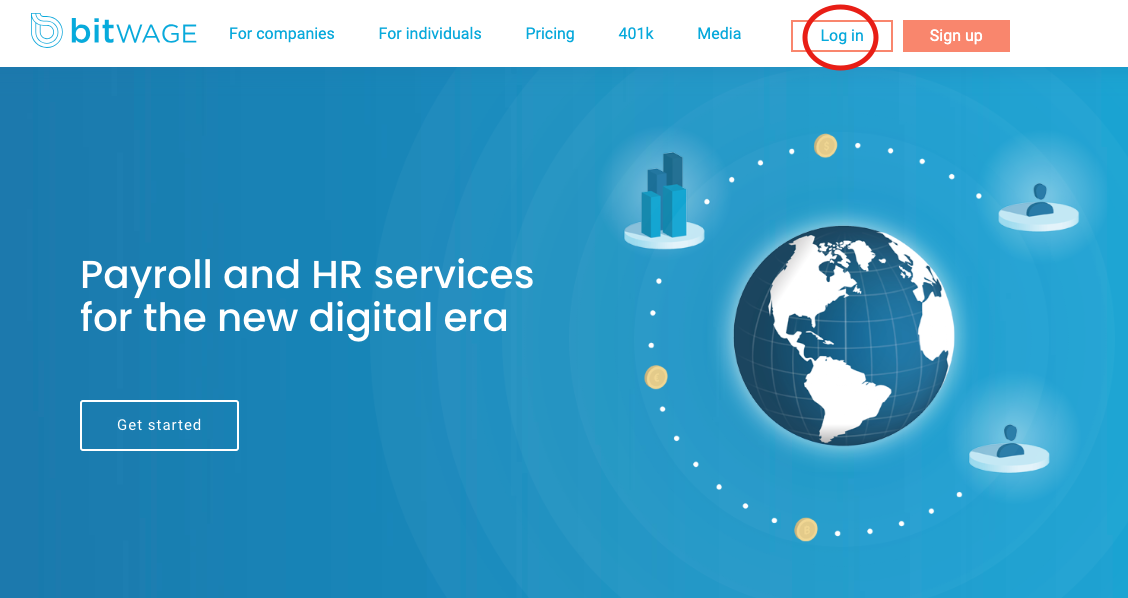
Task: Select the lower-right user avatar icon
Action: 1010,443
